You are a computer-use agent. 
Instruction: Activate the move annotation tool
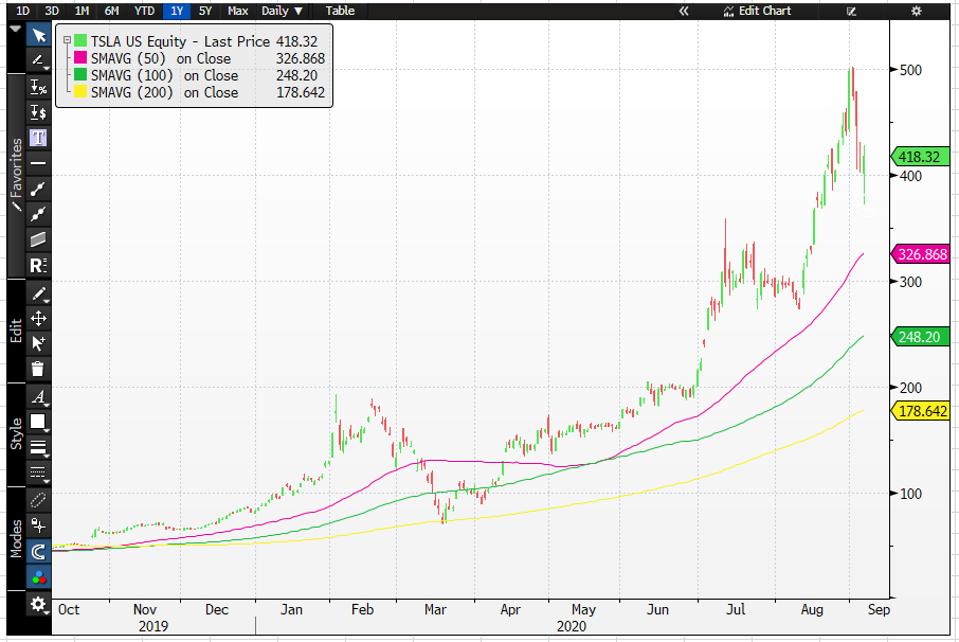(38, 319)
